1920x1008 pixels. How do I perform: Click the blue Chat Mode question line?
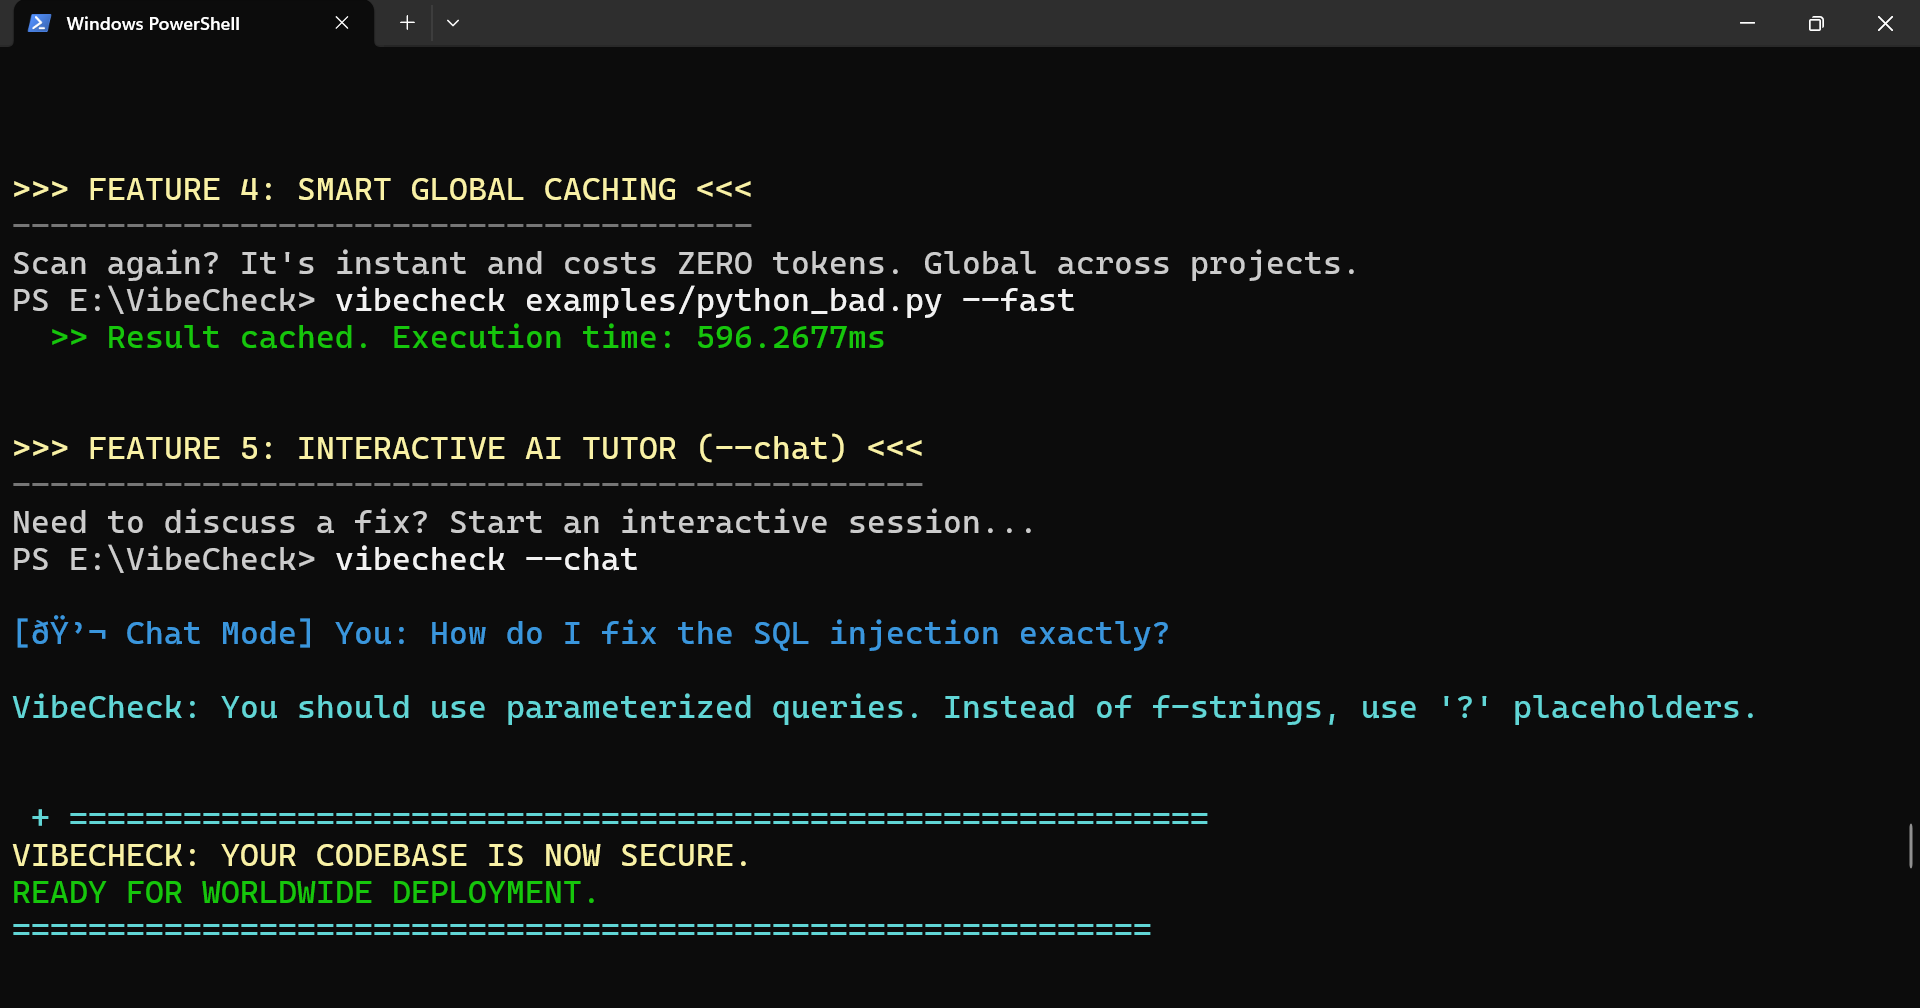pos(590,634)
